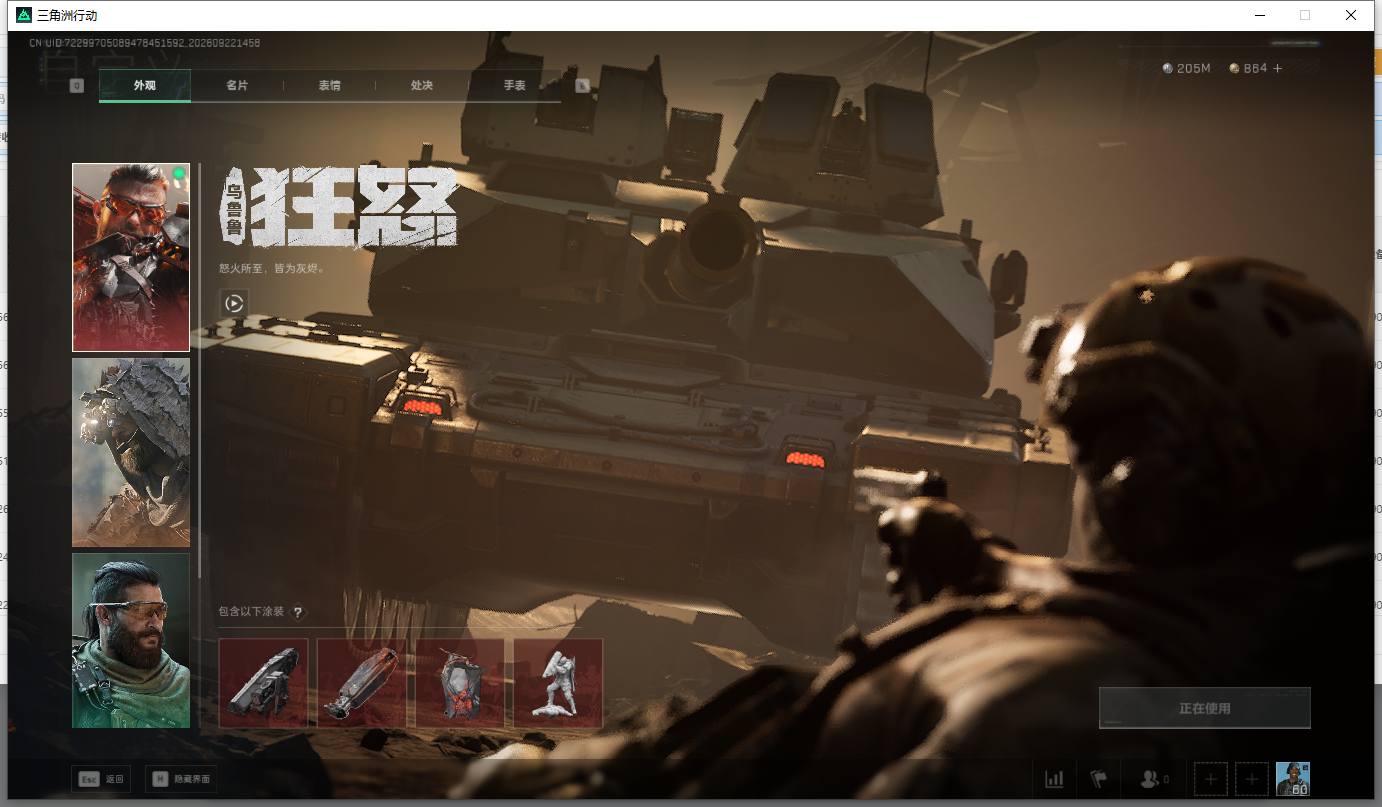Open the statistics bar-chart icon
This screenshot has width=1382, height=807.
pos(1054,779)
